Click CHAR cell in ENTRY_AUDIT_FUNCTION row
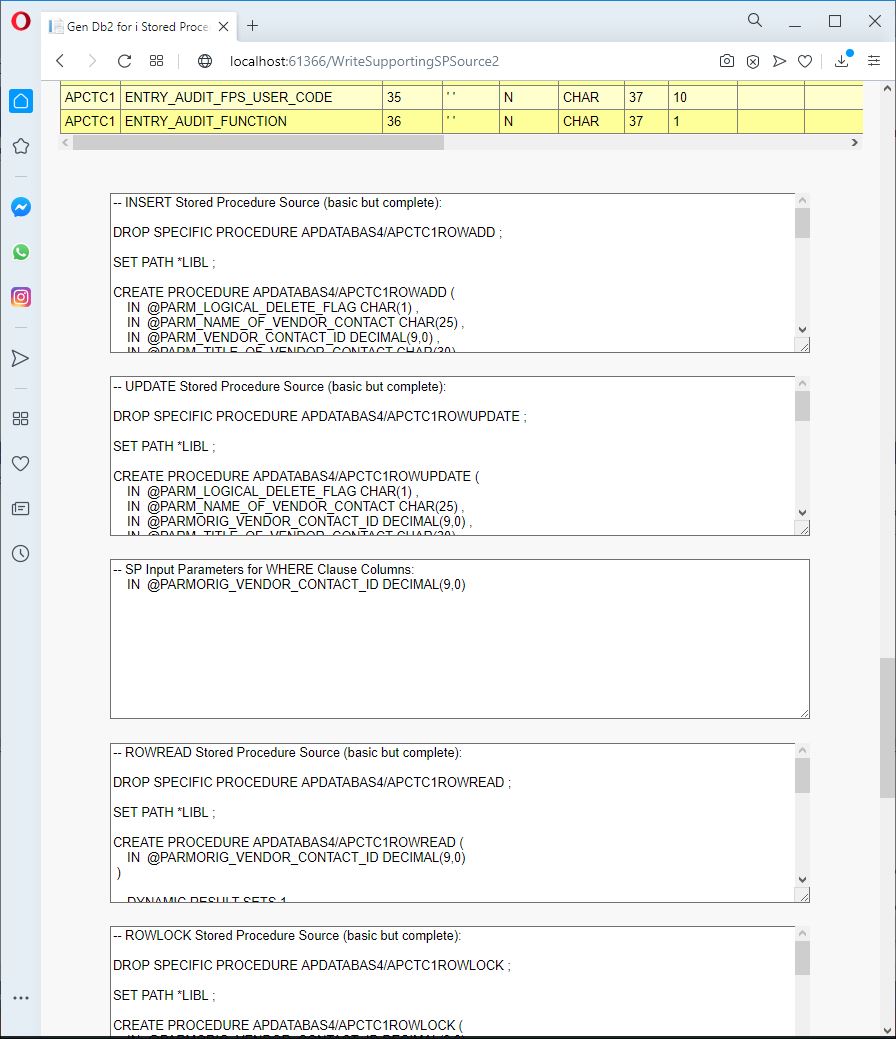The width and height of the screenshot is (896, 1039). coord(591,121)
